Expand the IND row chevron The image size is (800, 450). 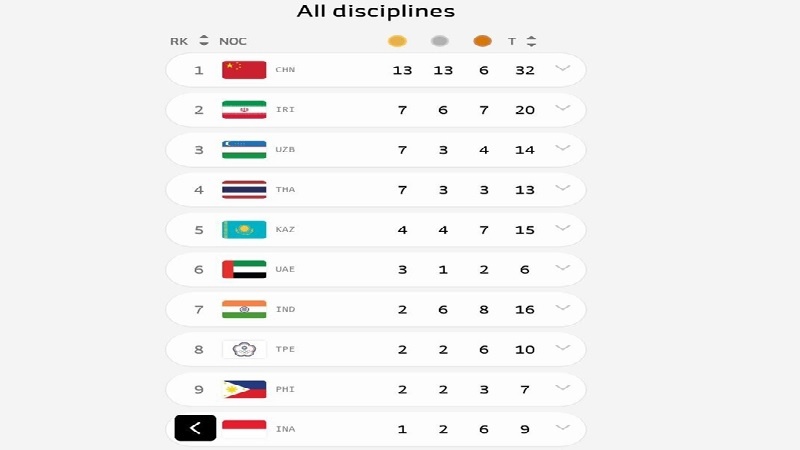click(x=562, y=309)
